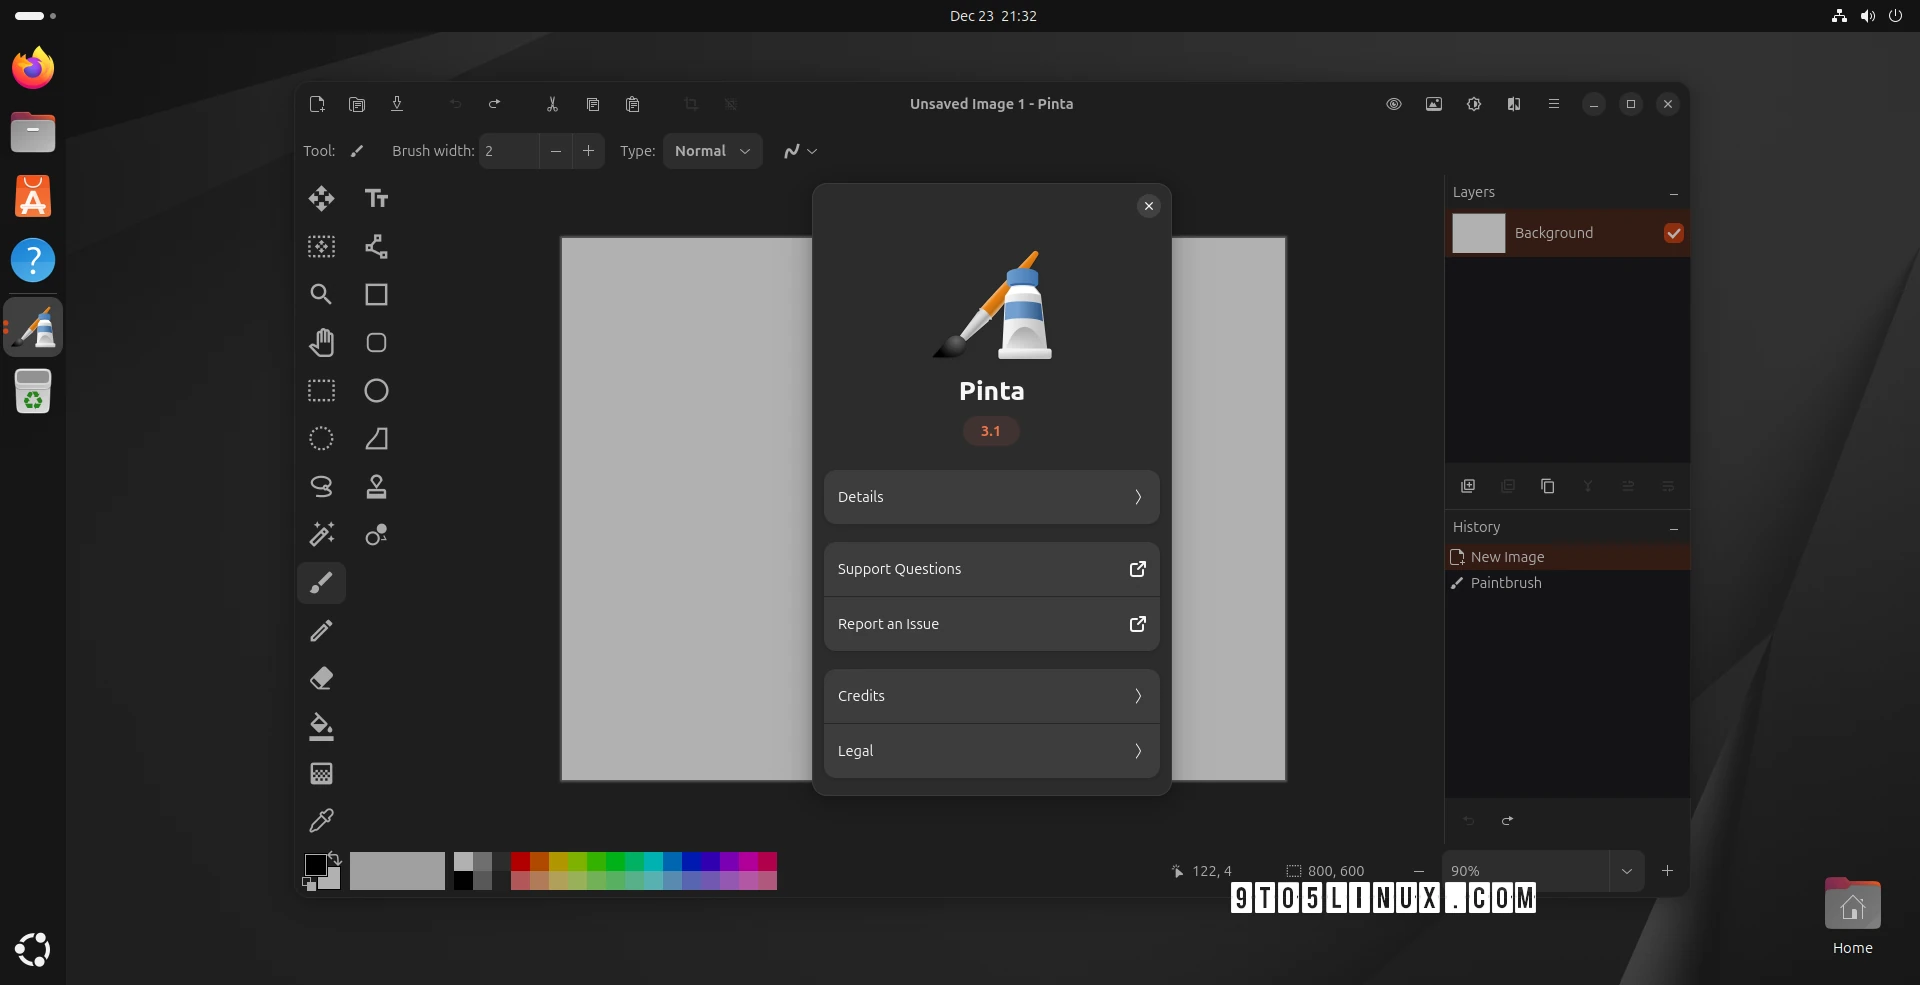The image size is (1920, 985).
Task: Collapse the History panel
Action: click(x=1673, y=528)
